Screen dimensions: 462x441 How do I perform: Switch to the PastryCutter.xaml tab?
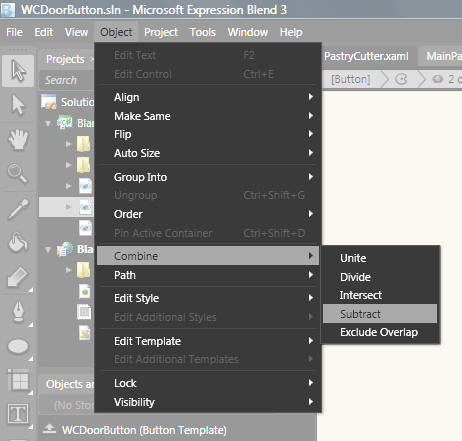tap(366, 56)
